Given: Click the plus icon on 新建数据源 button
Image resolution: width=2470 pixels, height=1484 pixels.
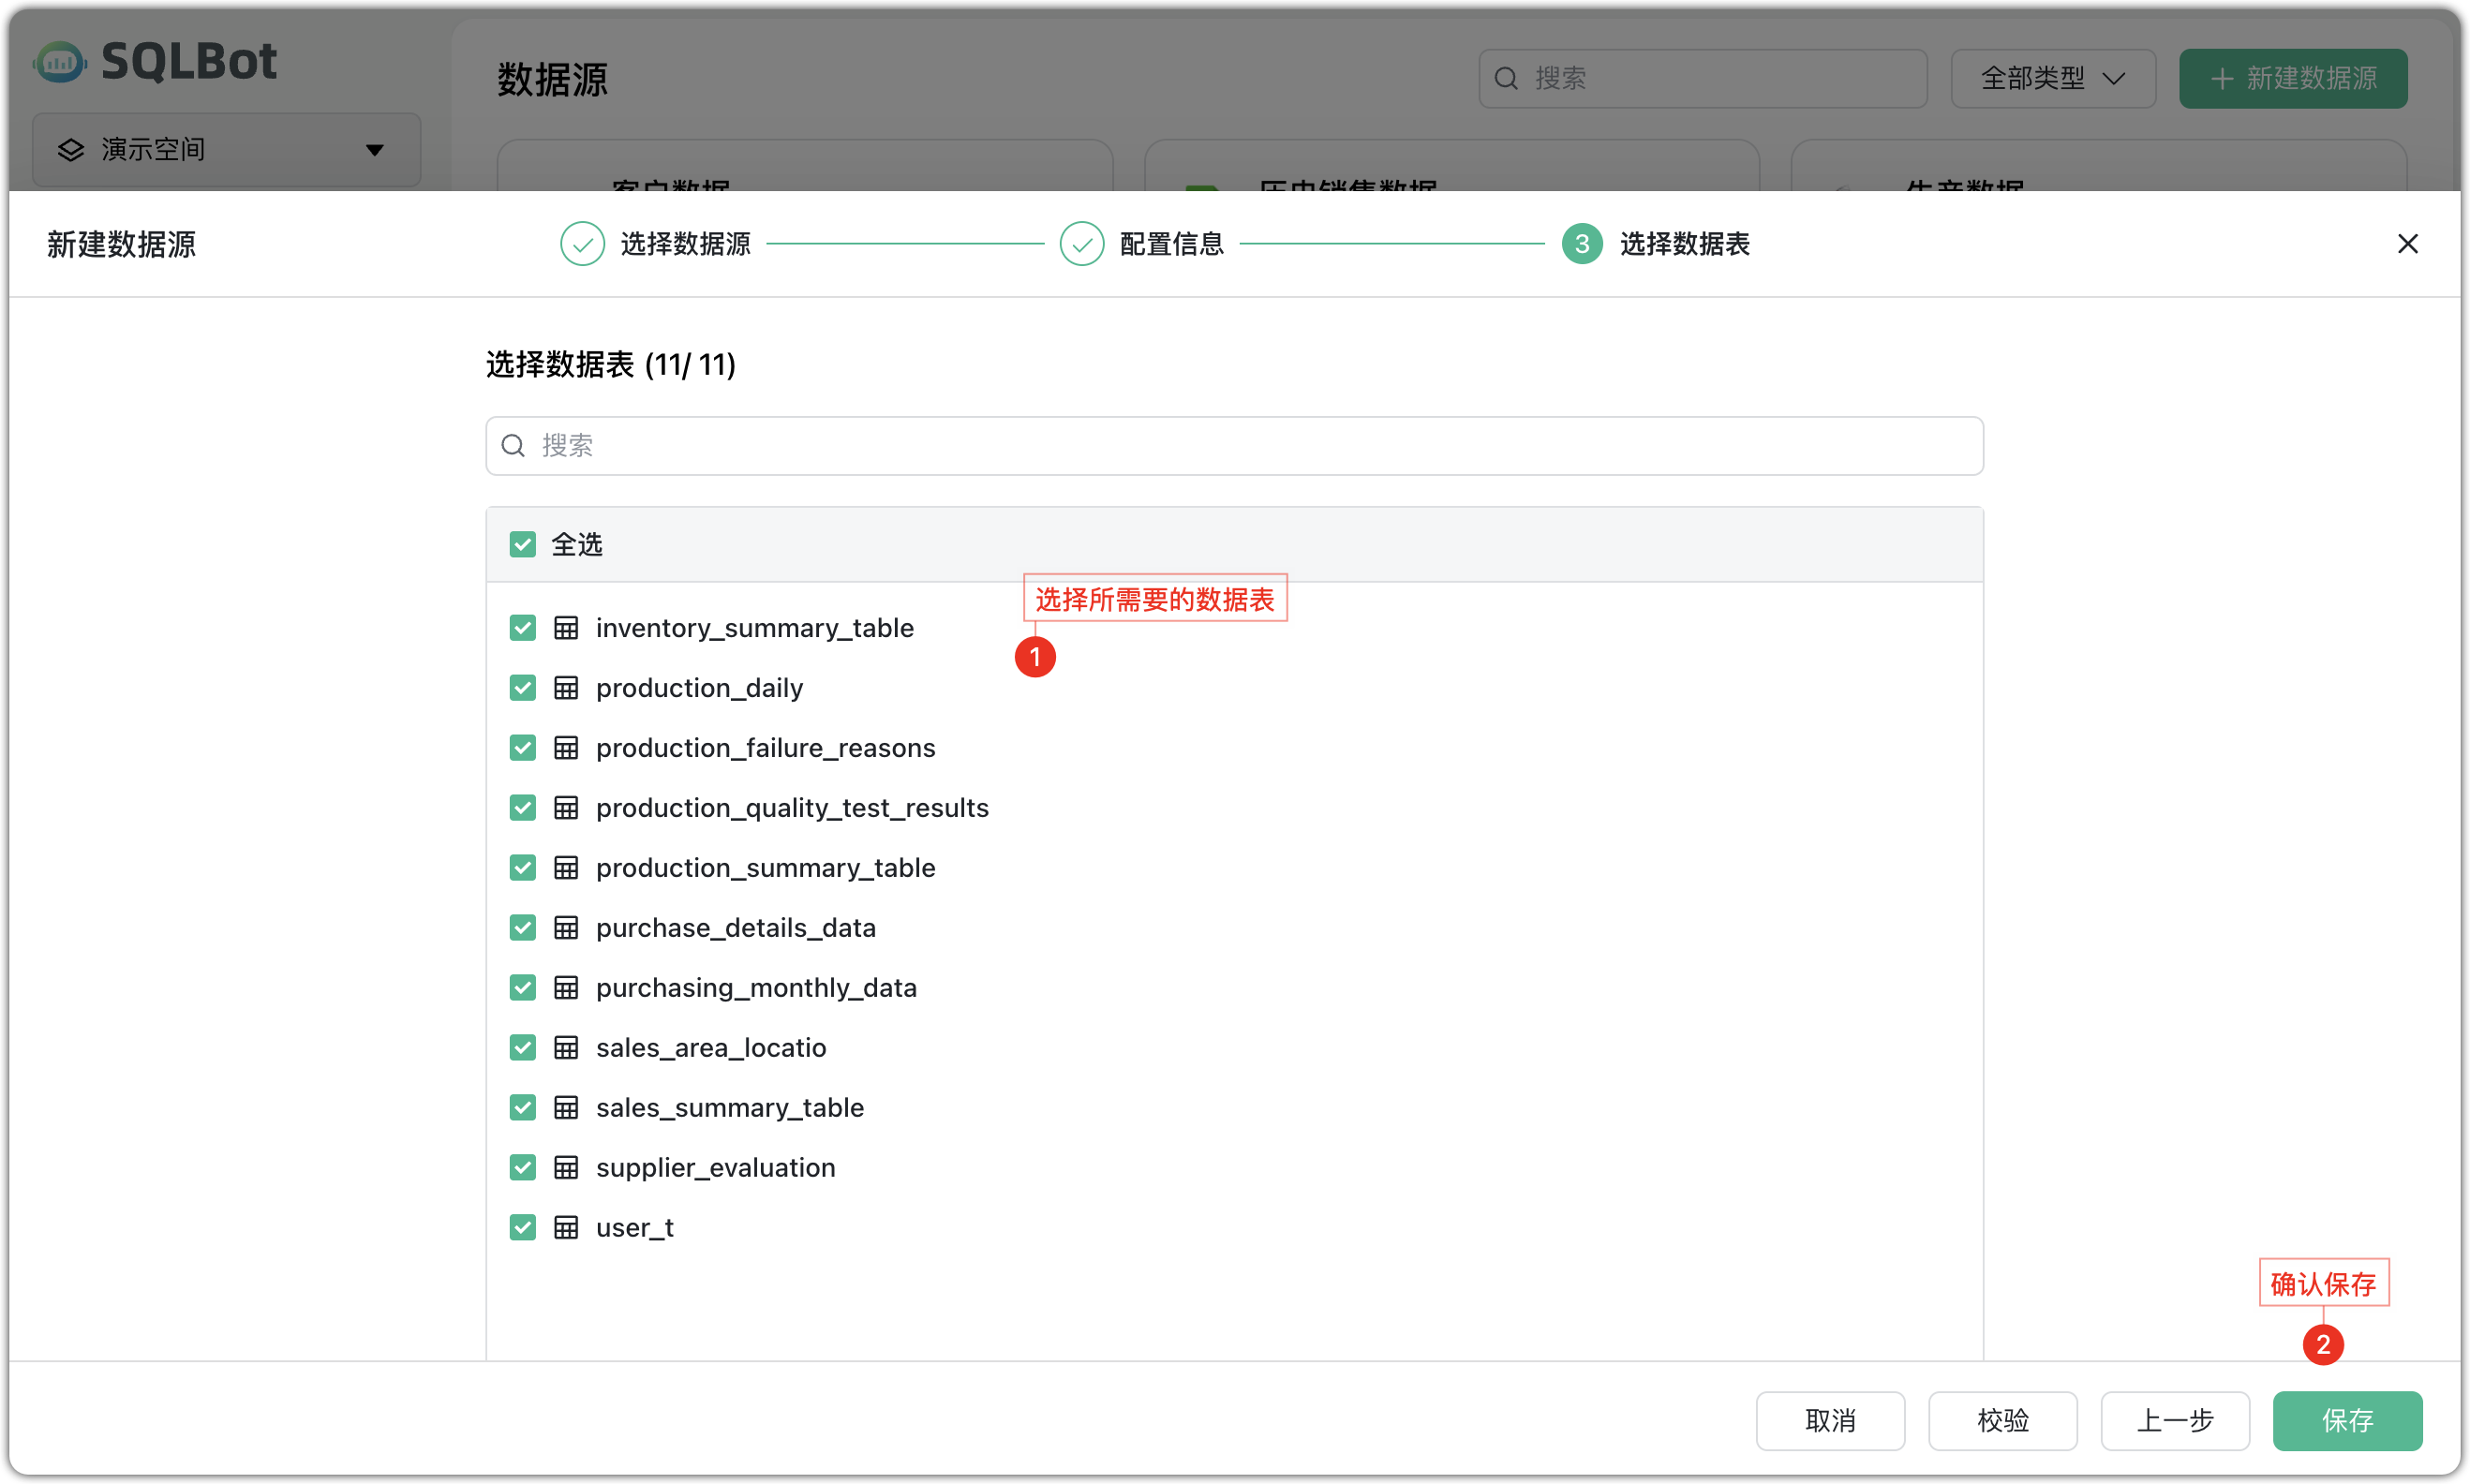Looking at the screenshot, I should pos(2222,78).
